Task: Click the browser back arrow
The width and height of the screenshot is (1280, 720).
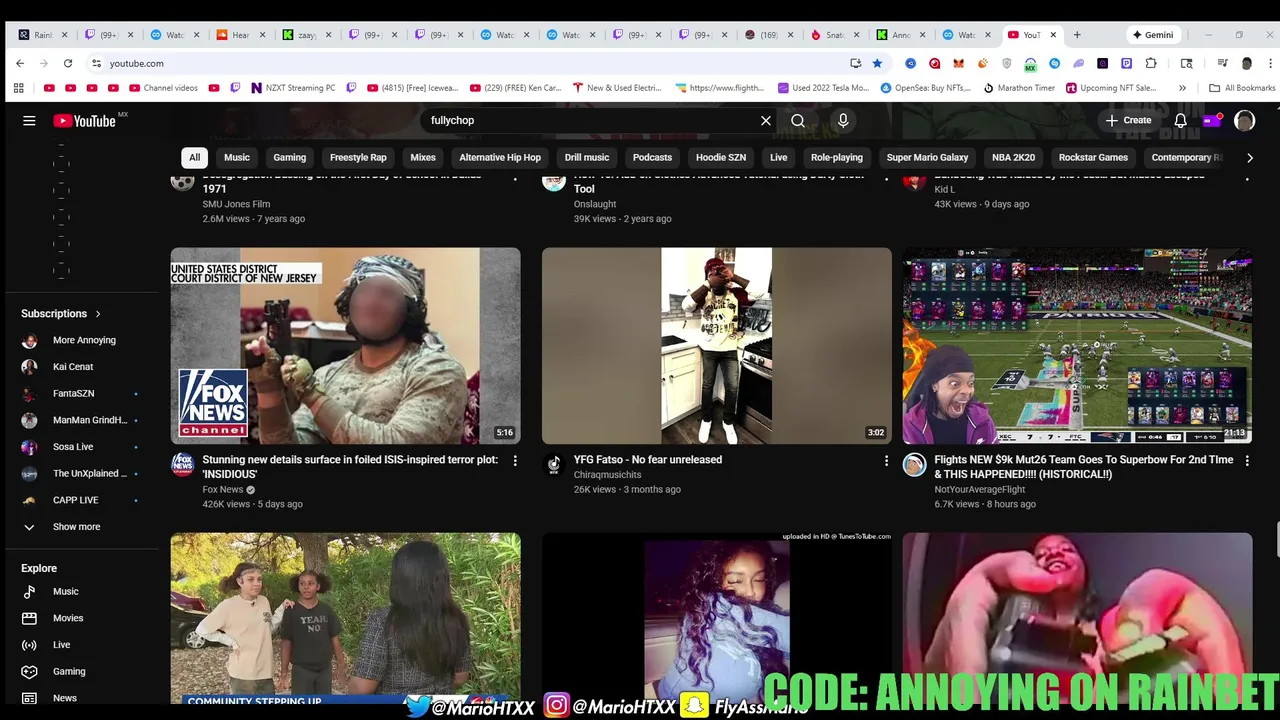Action: click(20, 63)
